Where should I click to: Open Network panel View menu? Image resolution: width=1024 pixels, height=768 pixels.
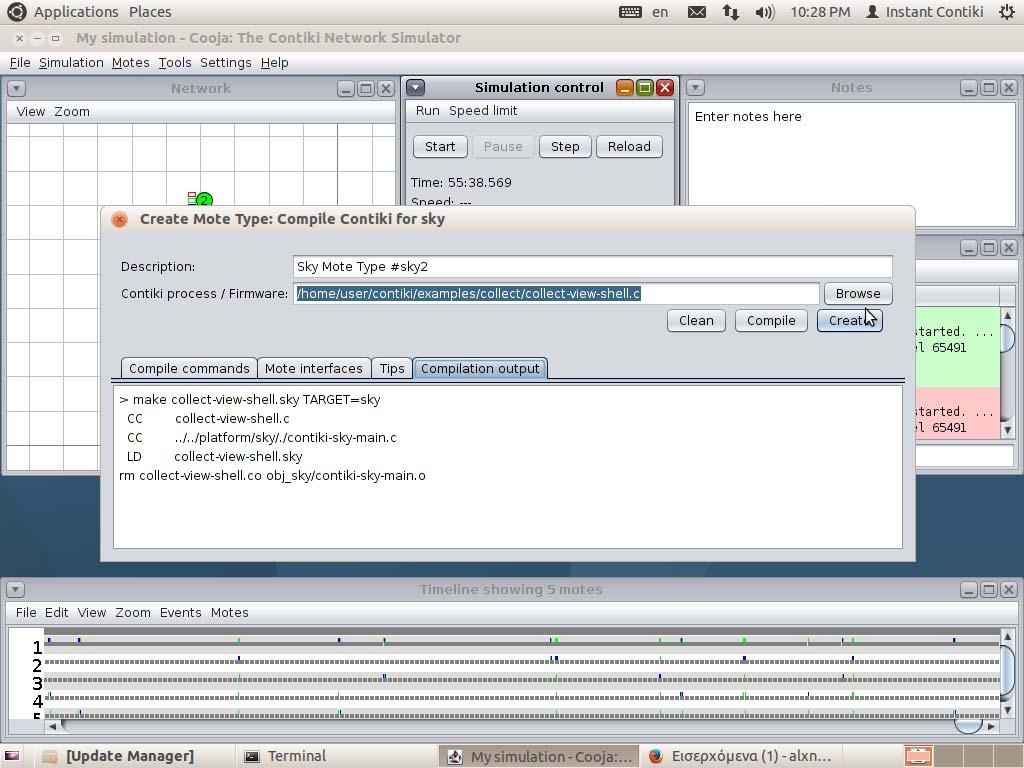31,112
